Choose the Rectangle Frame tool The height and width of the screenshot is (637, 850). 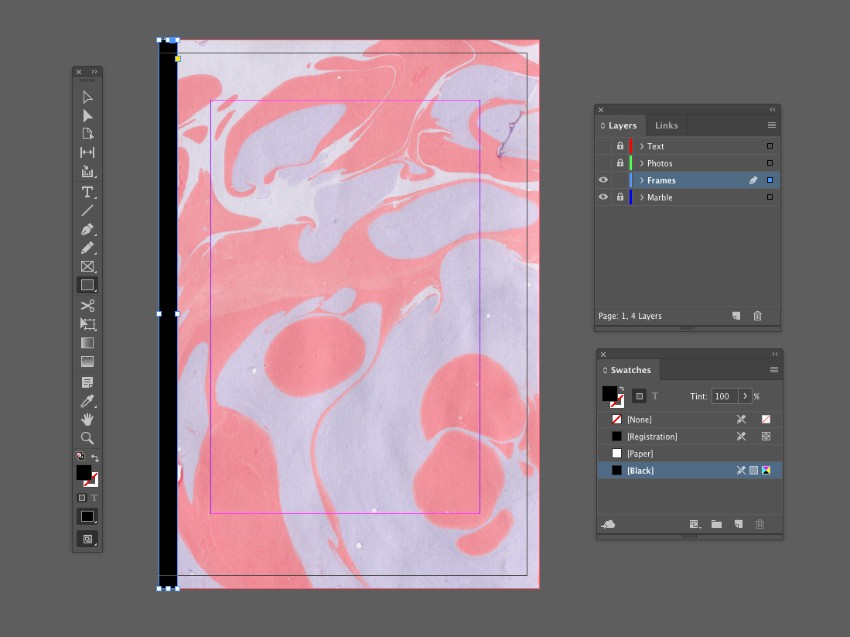[x=87, y=266]
